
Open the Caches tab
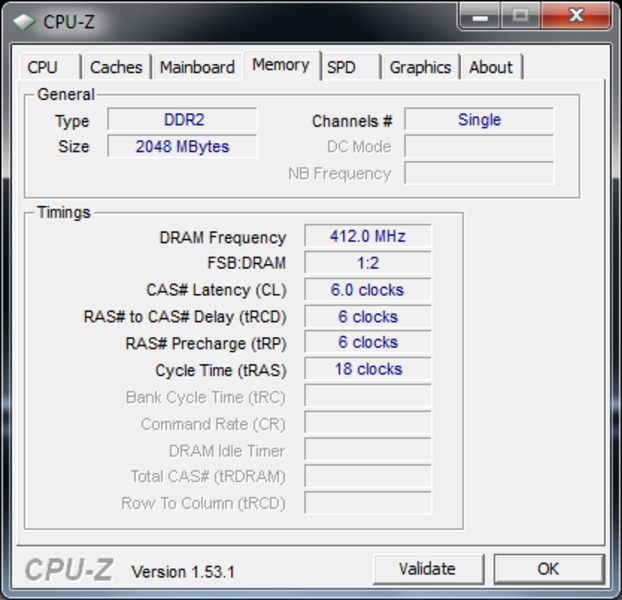[117, 67]
